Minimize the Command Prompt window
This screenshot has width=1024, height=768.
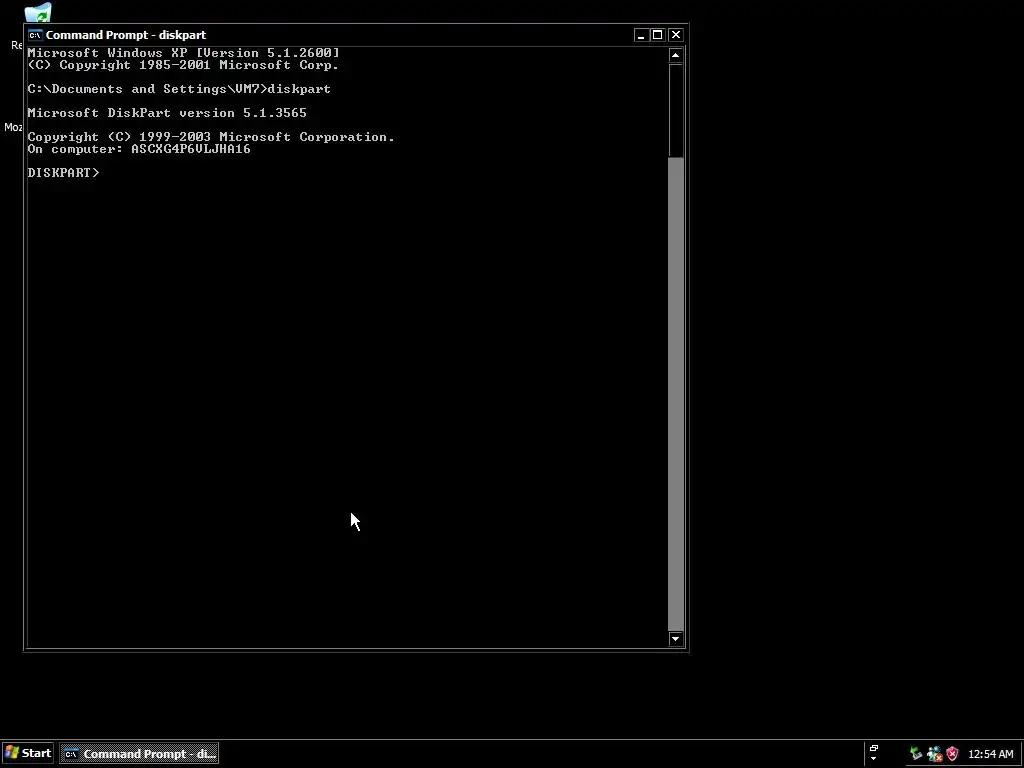(641, 35)
